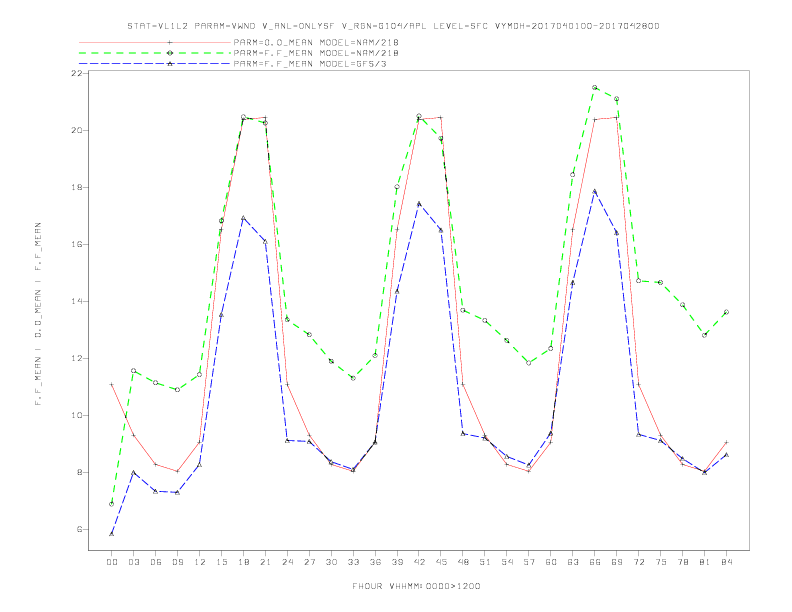Screen dimensions: 792x612
Task: Select the red O.O_MEAN NAM/218 legend label
Action: [x=316, y=42]
